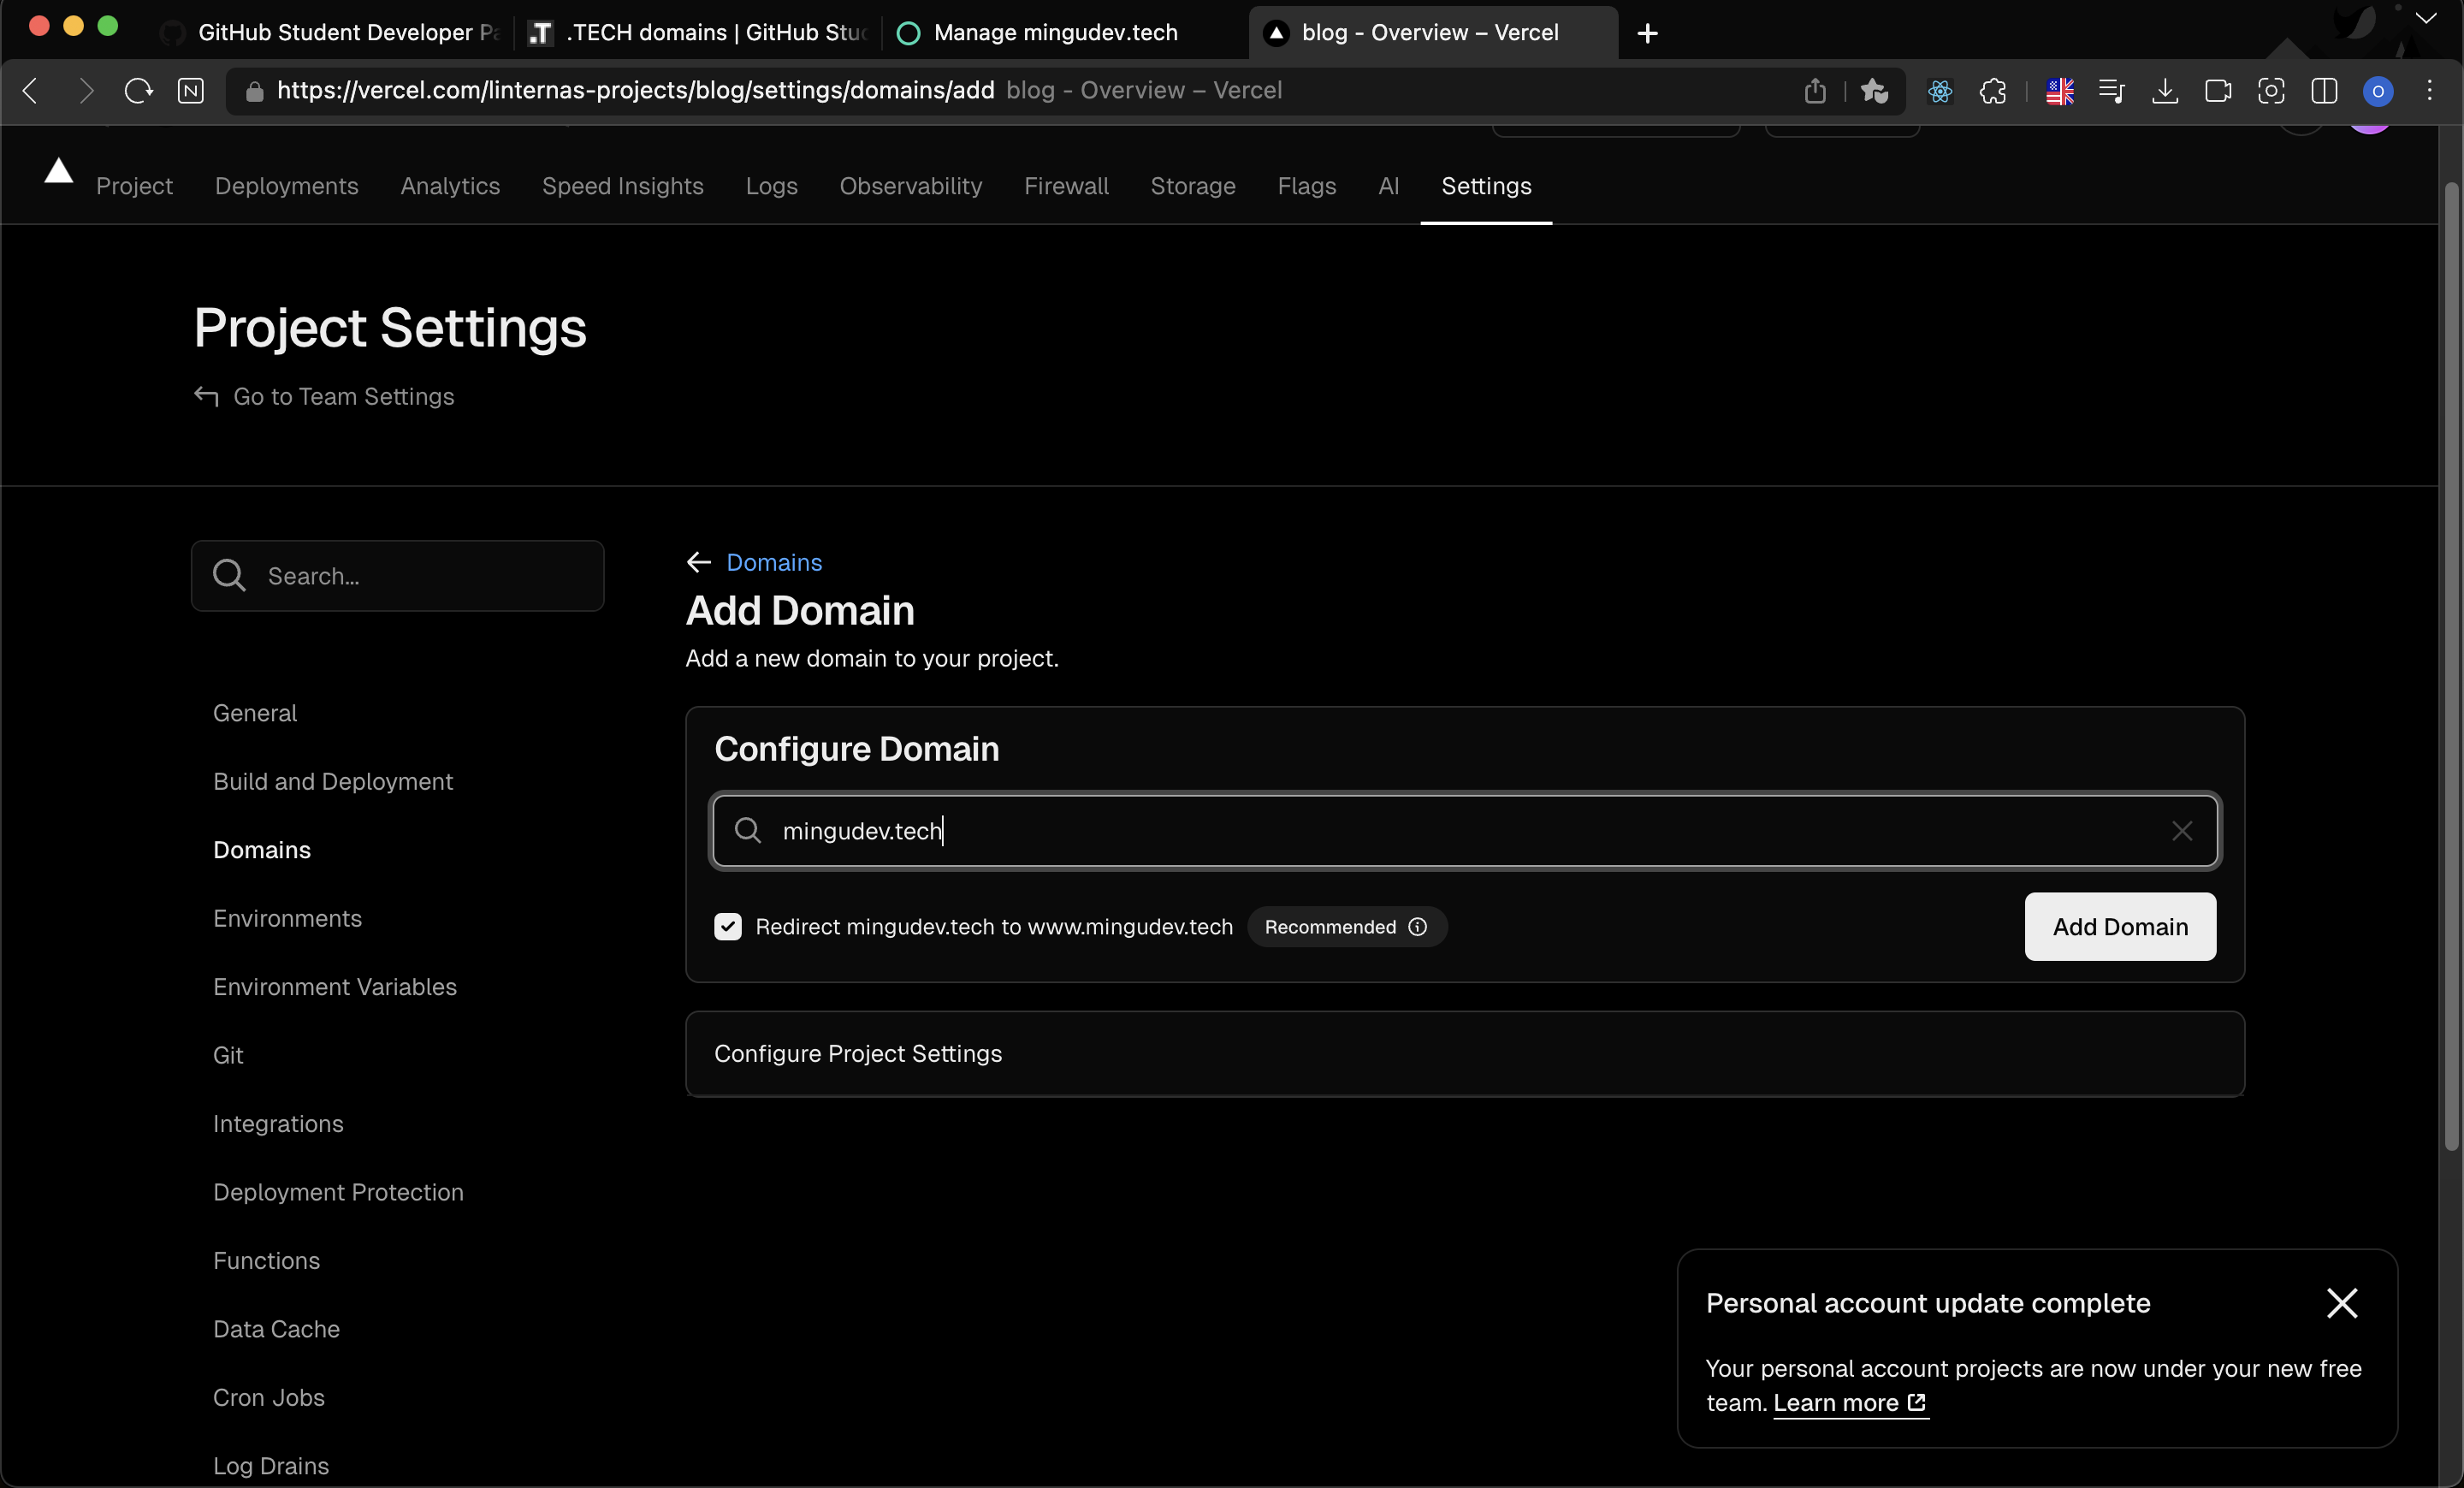Screen dimensions: 2464x1488
Task: Click the Recommended badge
Action: click(1346, 927)
